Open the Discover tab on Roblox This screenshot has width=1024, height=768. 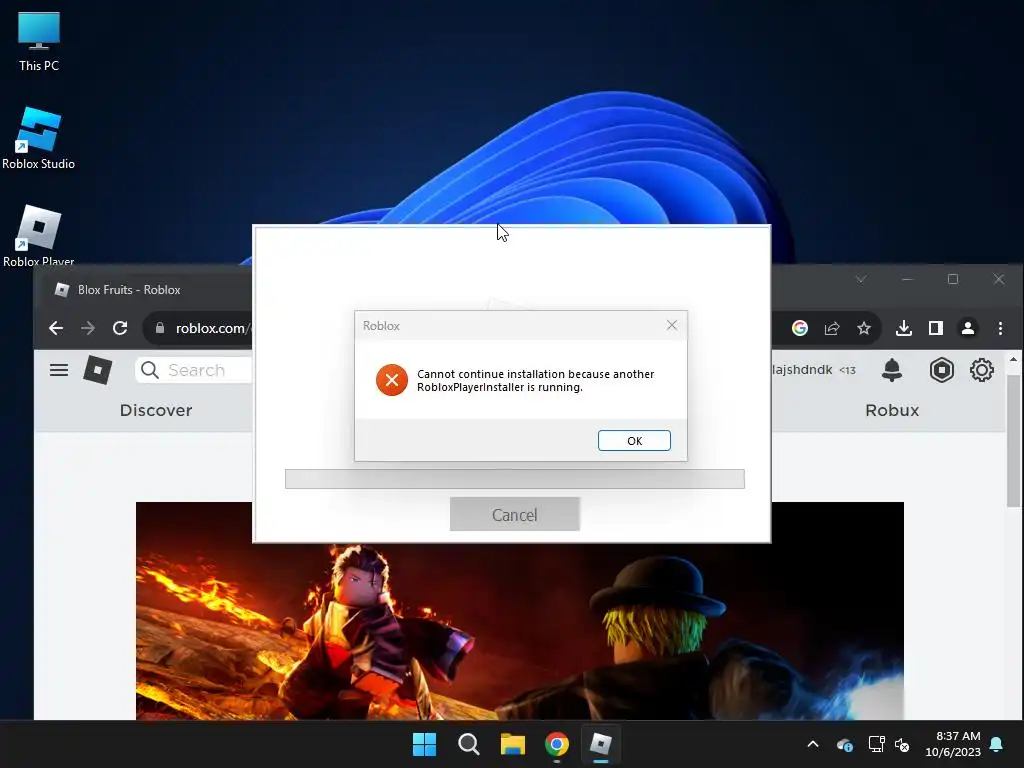point(156,410)
